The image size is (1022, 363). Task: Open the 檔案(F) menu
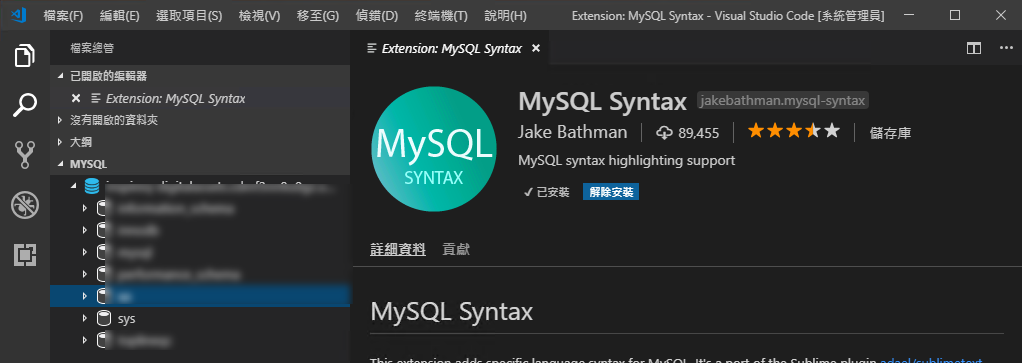tap(63, 15)
